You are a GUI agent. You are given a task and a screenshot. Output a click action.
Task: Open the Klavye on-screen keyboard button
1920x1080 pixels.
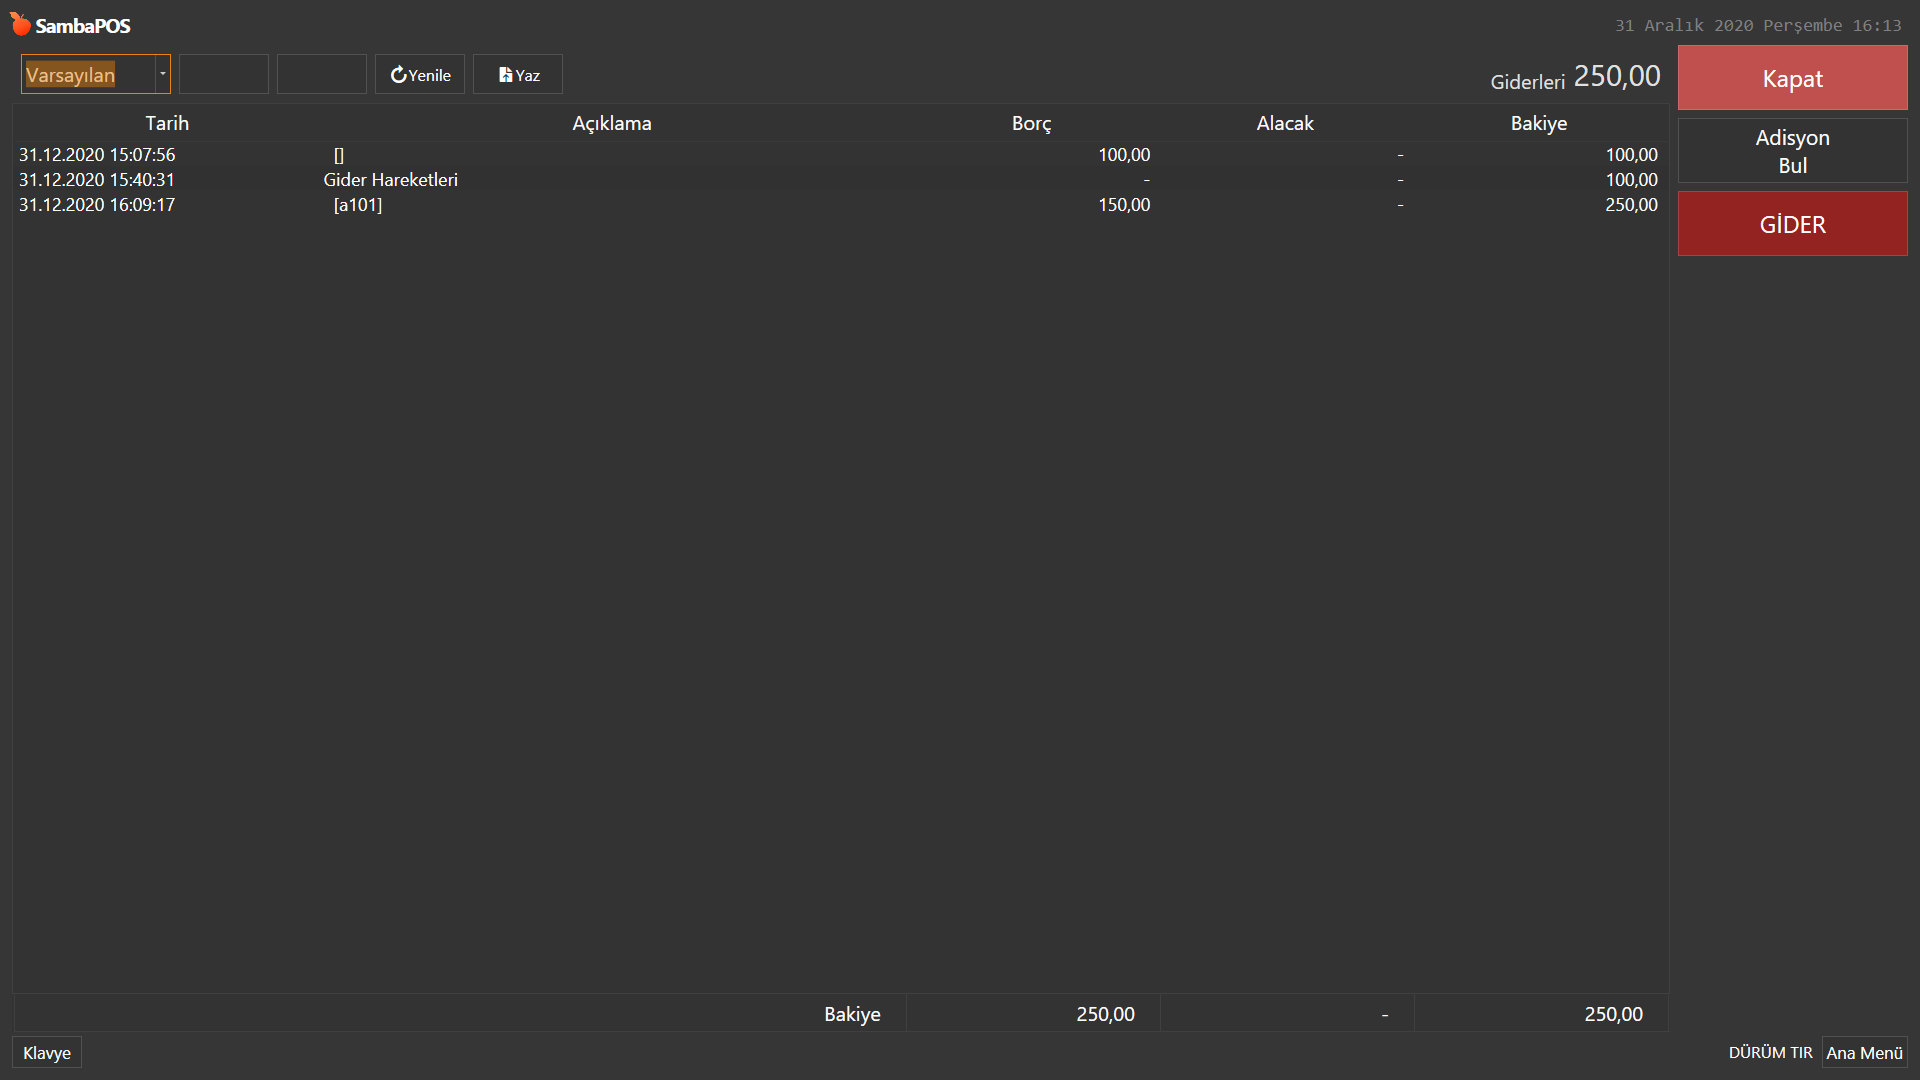pyautogui.click(x=47, y=1053)
